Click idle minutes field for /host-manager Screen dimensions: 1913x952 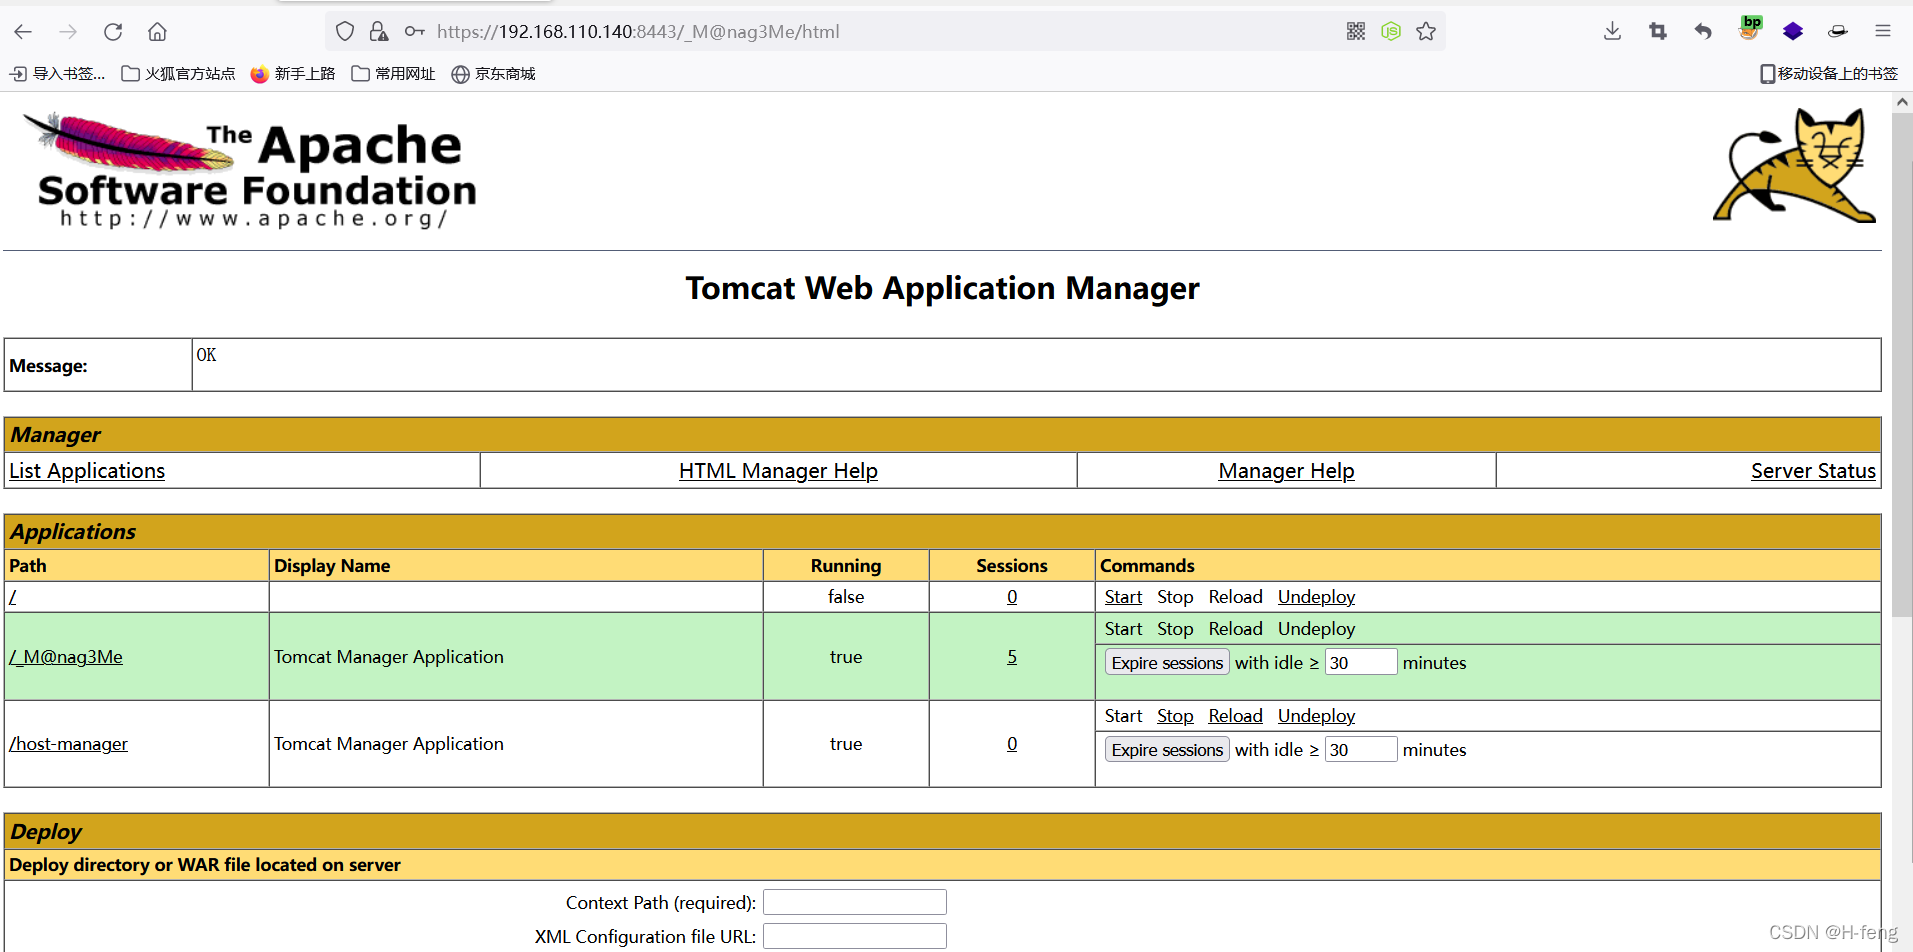point(1361,750)
